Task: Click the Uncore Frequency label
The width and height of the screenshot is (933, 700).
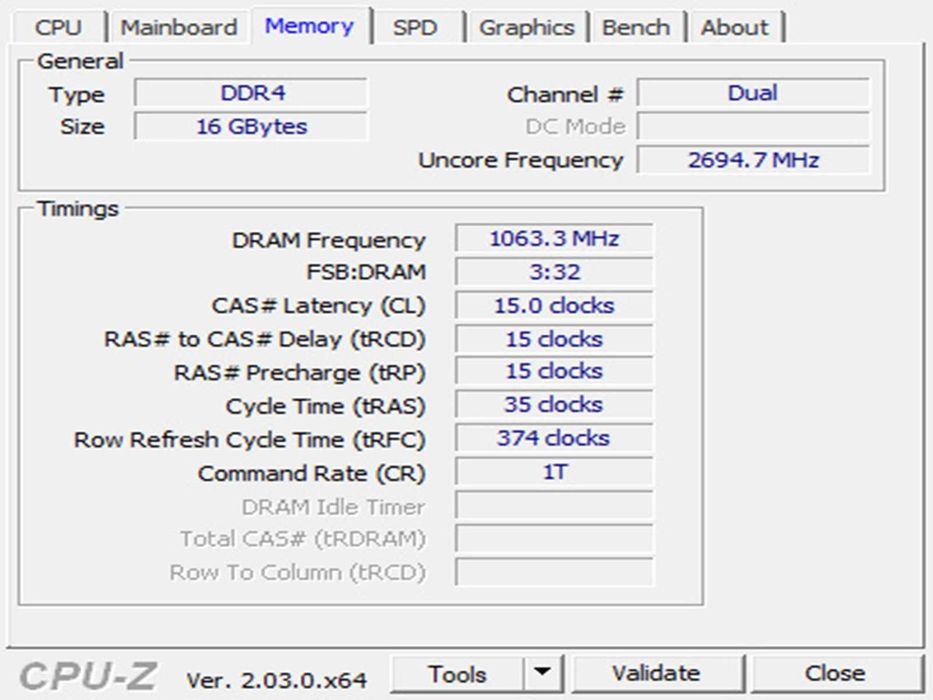Action: pos(521,160)
